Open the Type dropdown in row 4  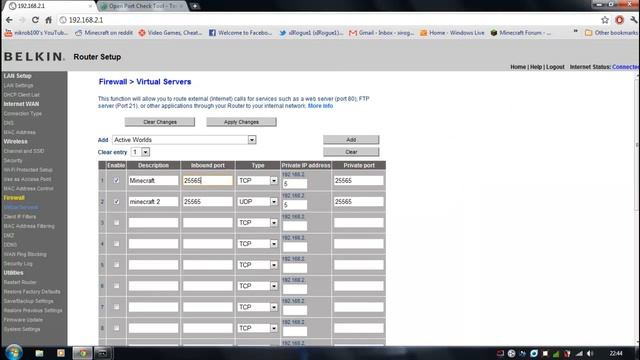coord(258,244)
